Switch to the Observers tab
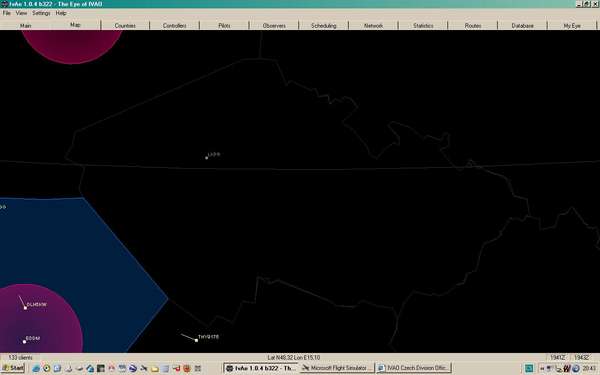 (274, 26)
